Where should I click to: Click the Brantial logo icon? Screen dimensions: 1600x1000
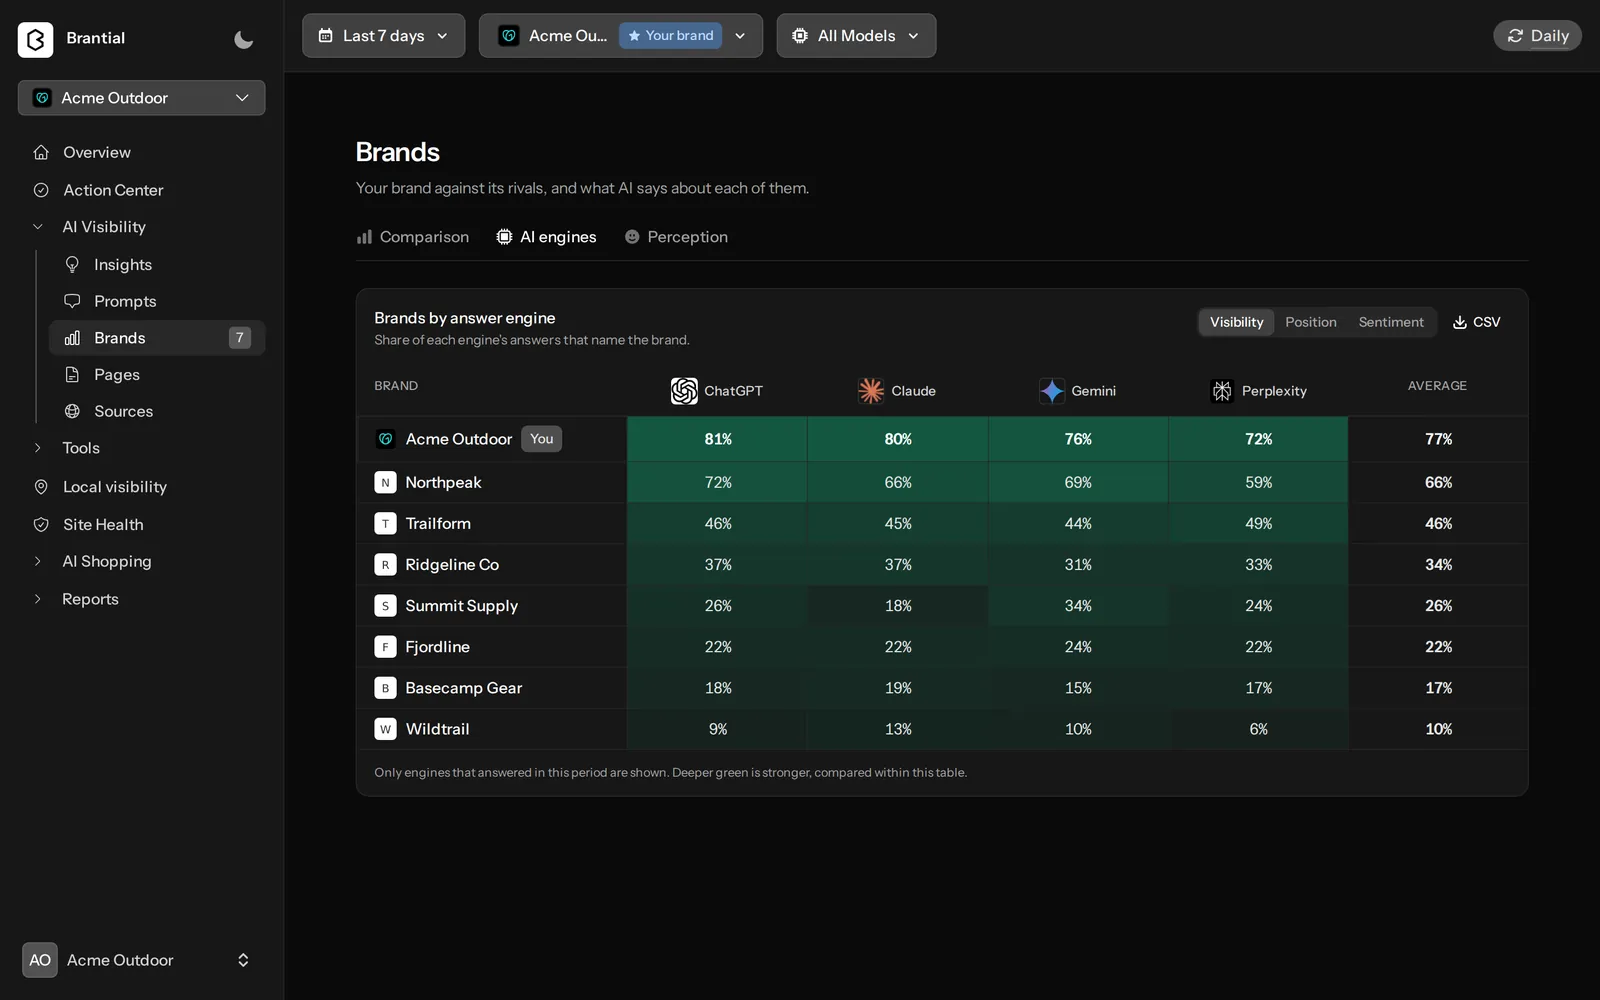pyautogui.click(x=36, y=39)
